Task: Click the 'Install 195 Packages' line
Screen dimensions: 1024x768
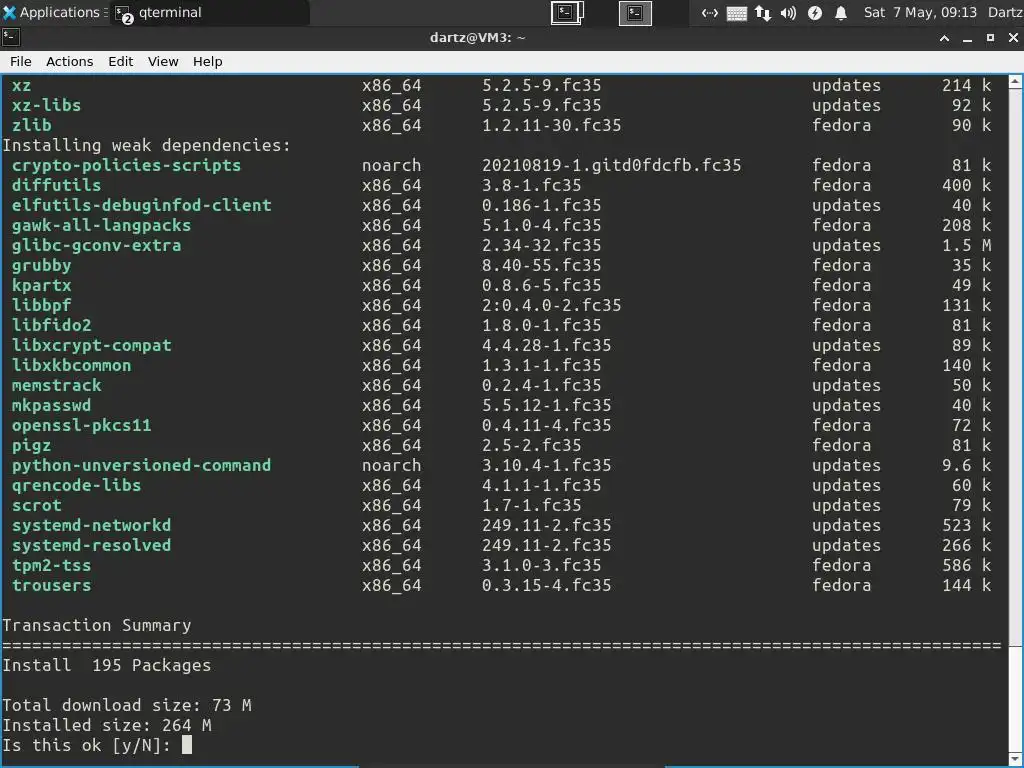Action: tap(106, 665)
